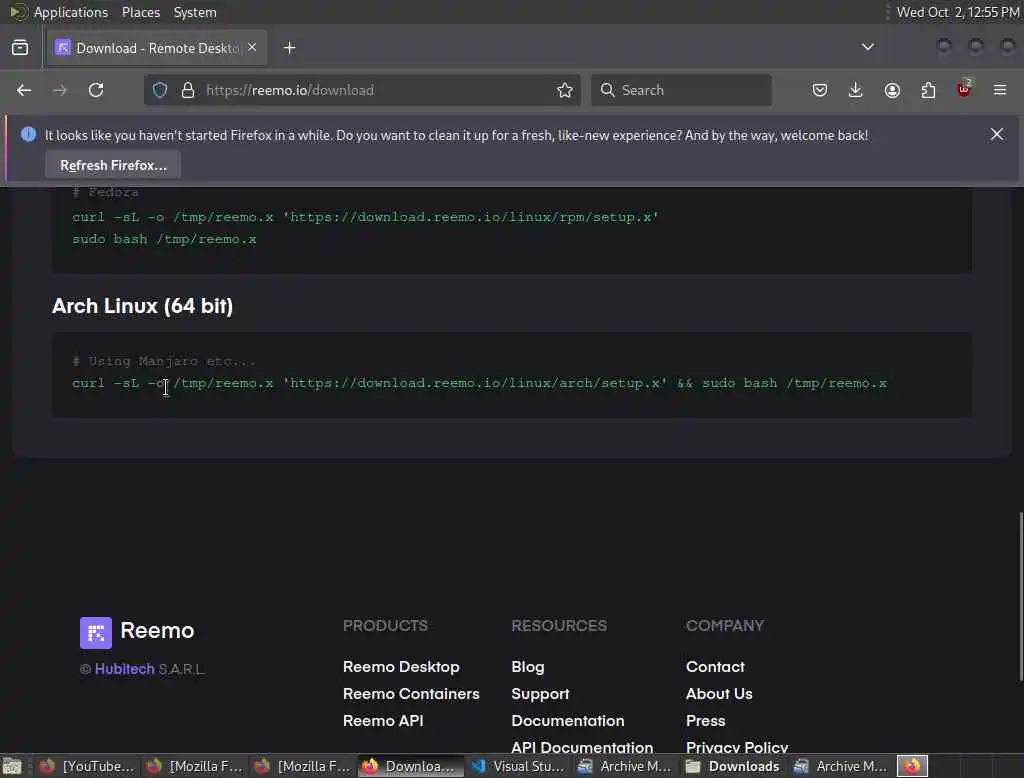This screenshot has height=778, width=1024.
Task: Open tracking protection shield icon
Action: coord(160,90)
